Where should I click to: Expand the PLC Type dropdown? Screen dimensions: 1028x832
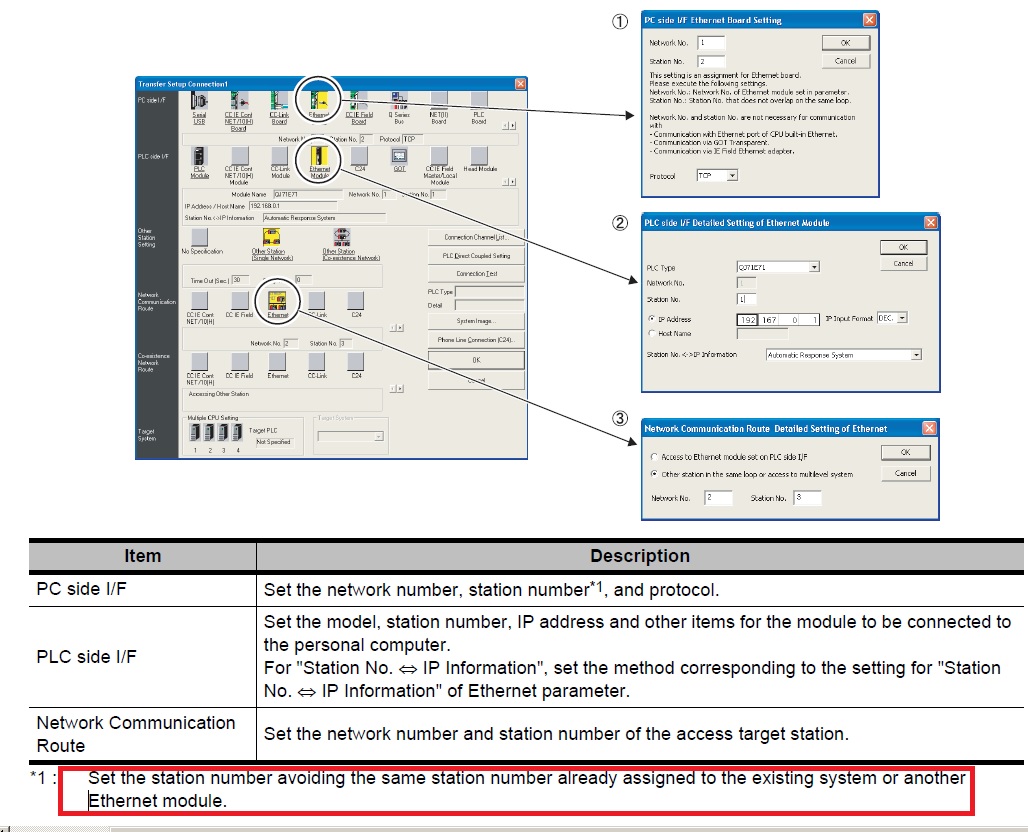[x=814, y=267]
